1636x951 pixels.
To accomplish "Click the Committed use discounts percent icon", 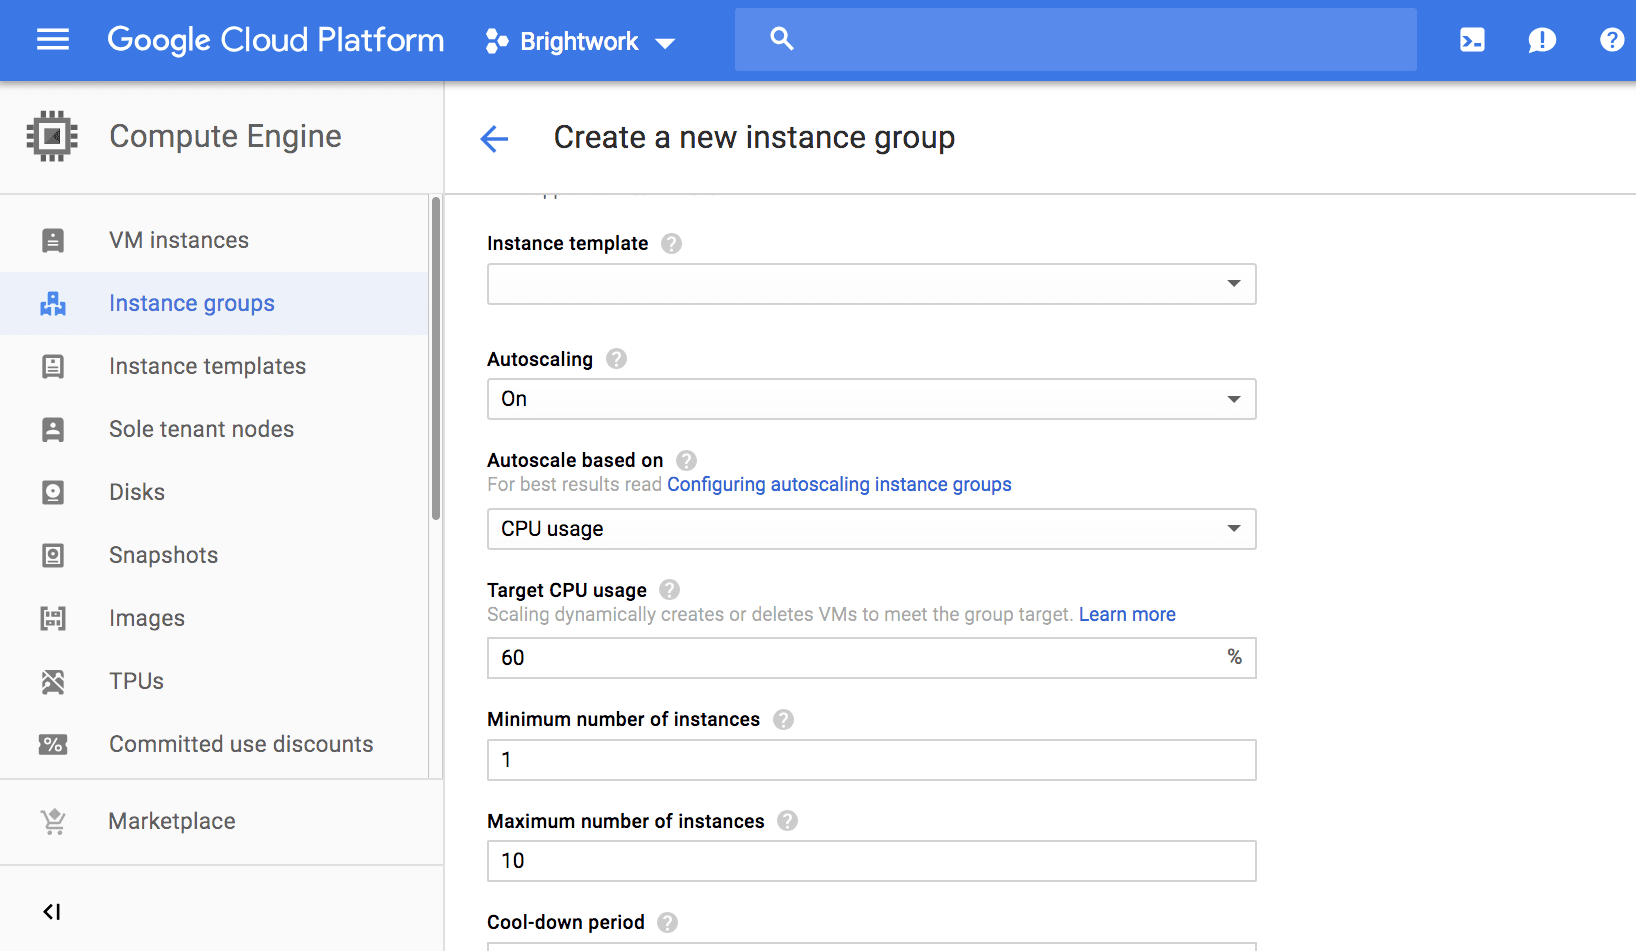I will (x=53, y=744).
